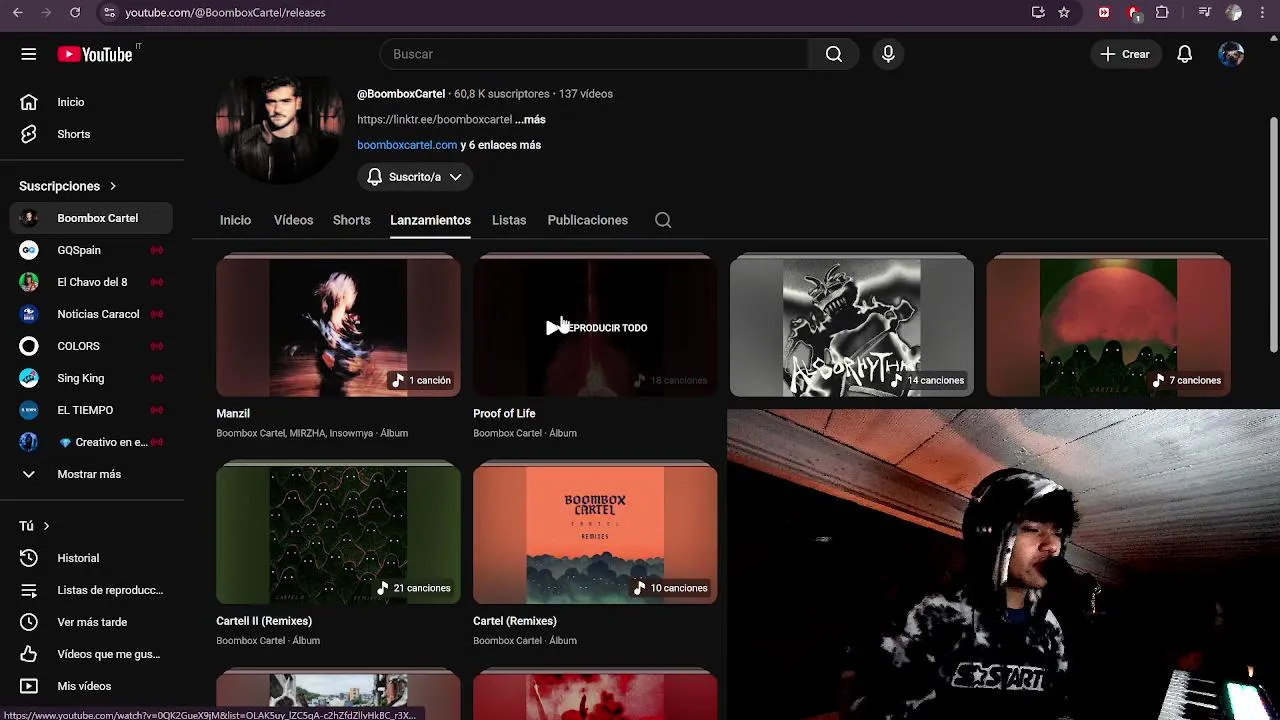Open EL TIEMPO subscription channel

(x=92, y=410)
